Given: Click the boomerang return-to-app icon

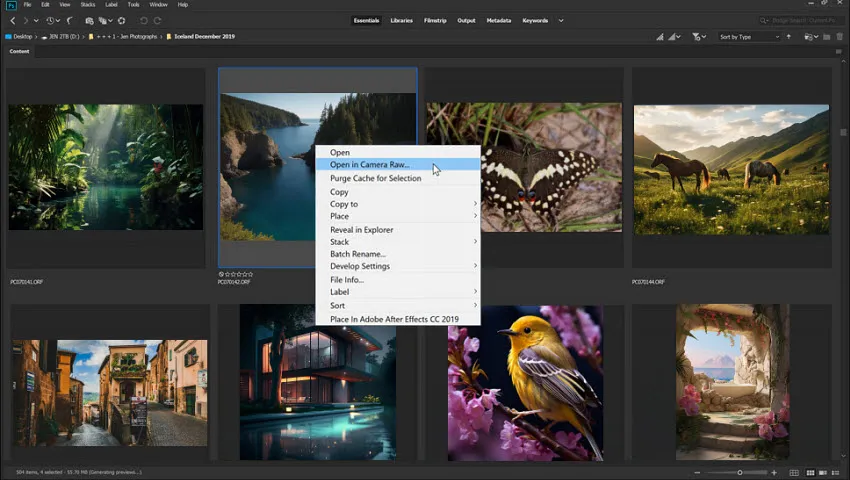Looking at the screenshot, I should click(71, 20).
